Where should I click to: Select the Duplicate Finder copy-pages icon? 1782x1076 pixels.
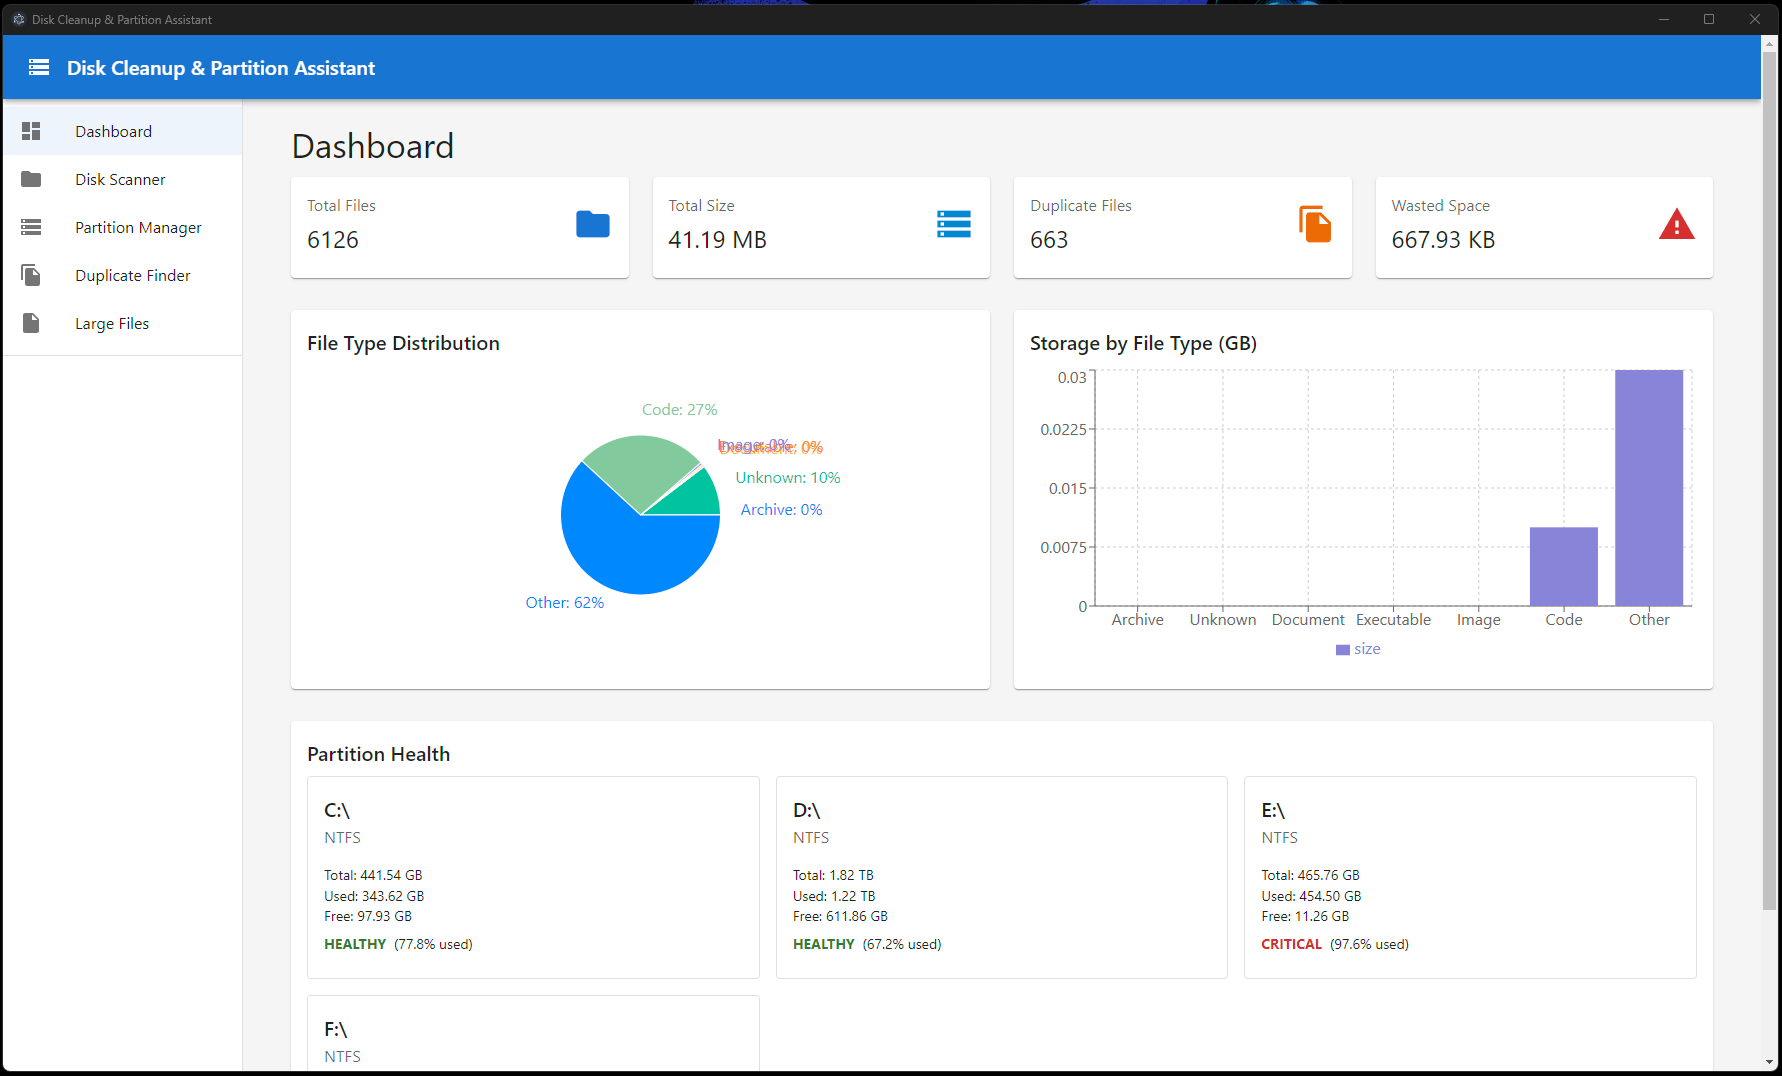point(31,275)
